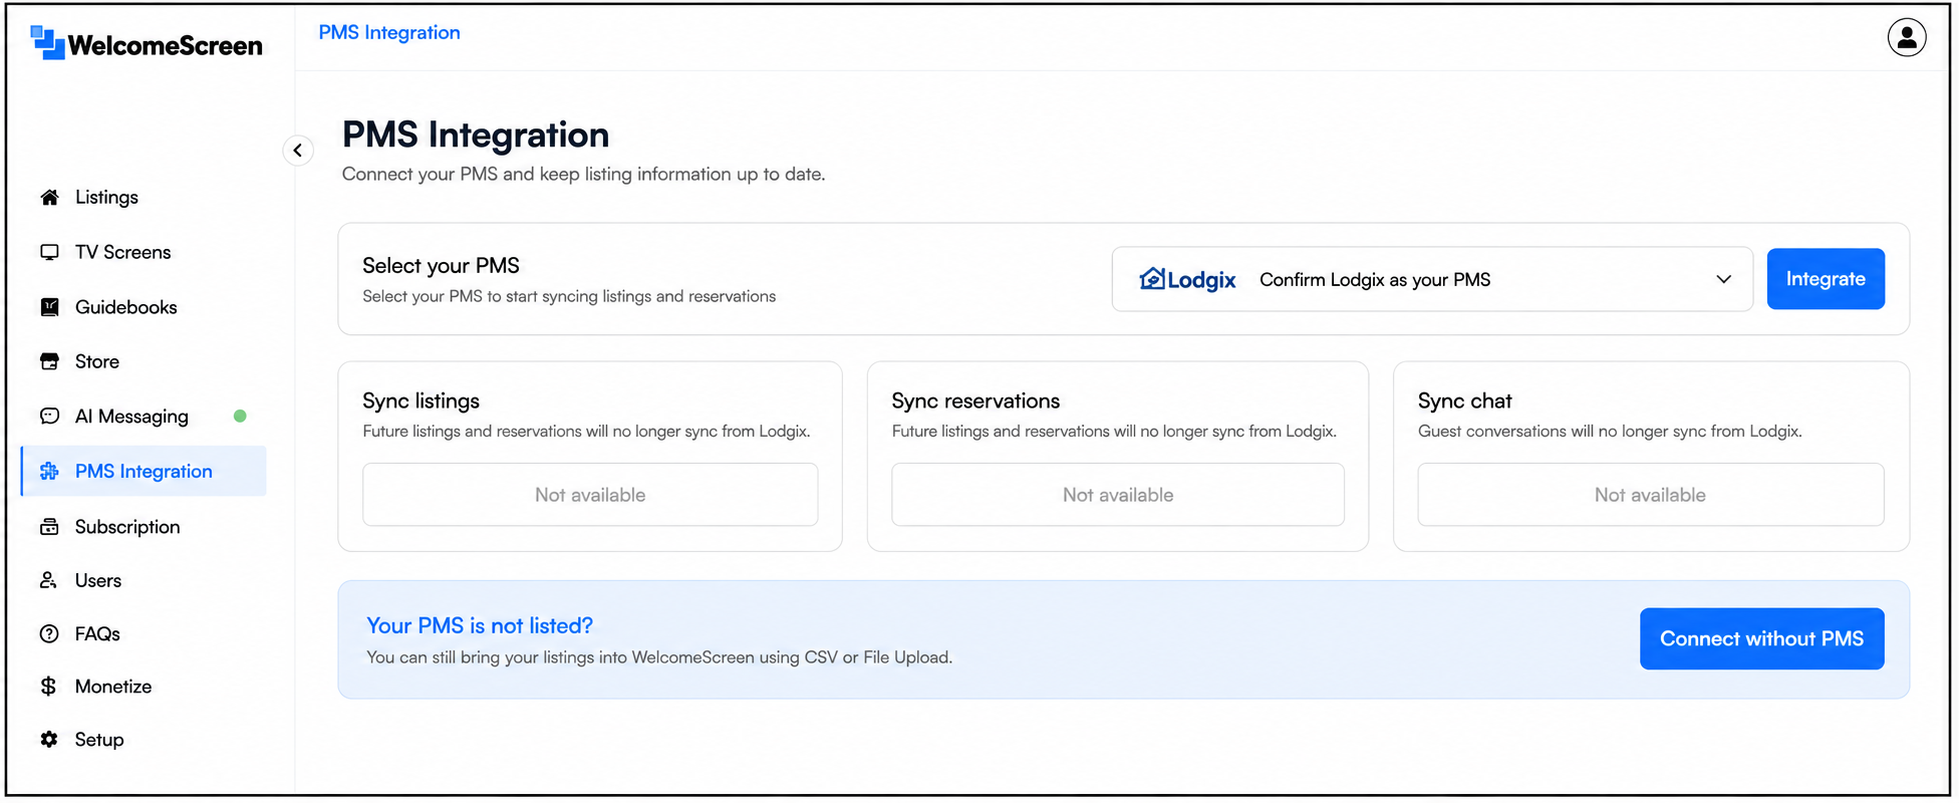The width and height of the screenshot is (1959, 803).
Task: Click the AI Messaging chat bubble icon
Action: click(x=49, y=416)
